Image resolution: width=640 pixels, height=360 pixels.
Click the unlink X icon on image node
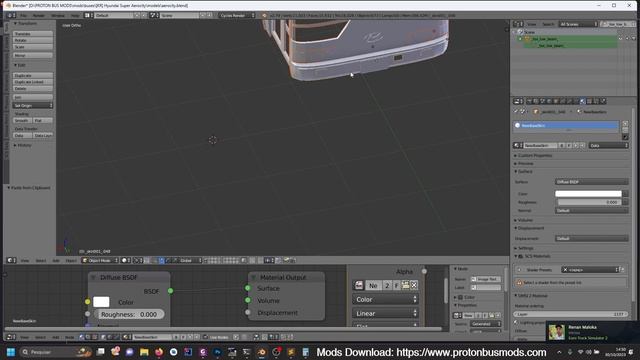tap(414, 285)
